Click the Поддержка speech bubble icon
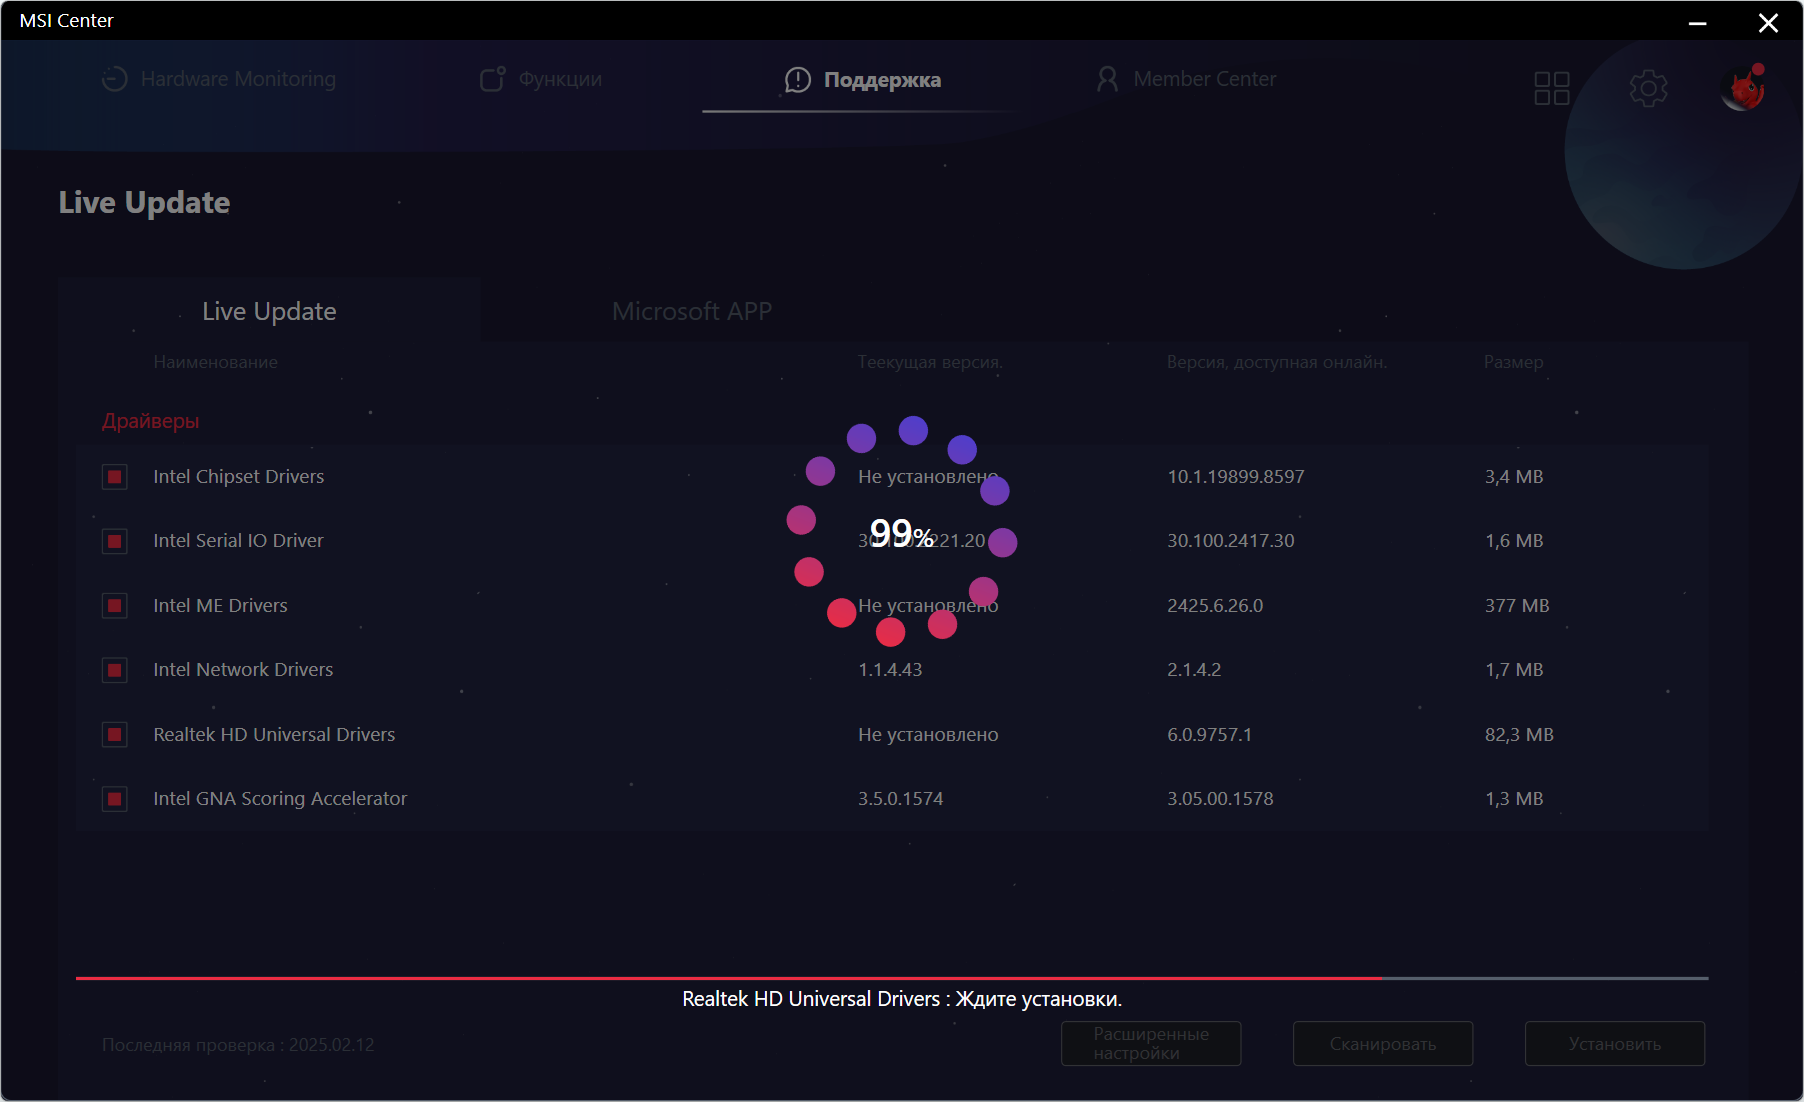1804x1102 pixels. click(x=798, y=80)
